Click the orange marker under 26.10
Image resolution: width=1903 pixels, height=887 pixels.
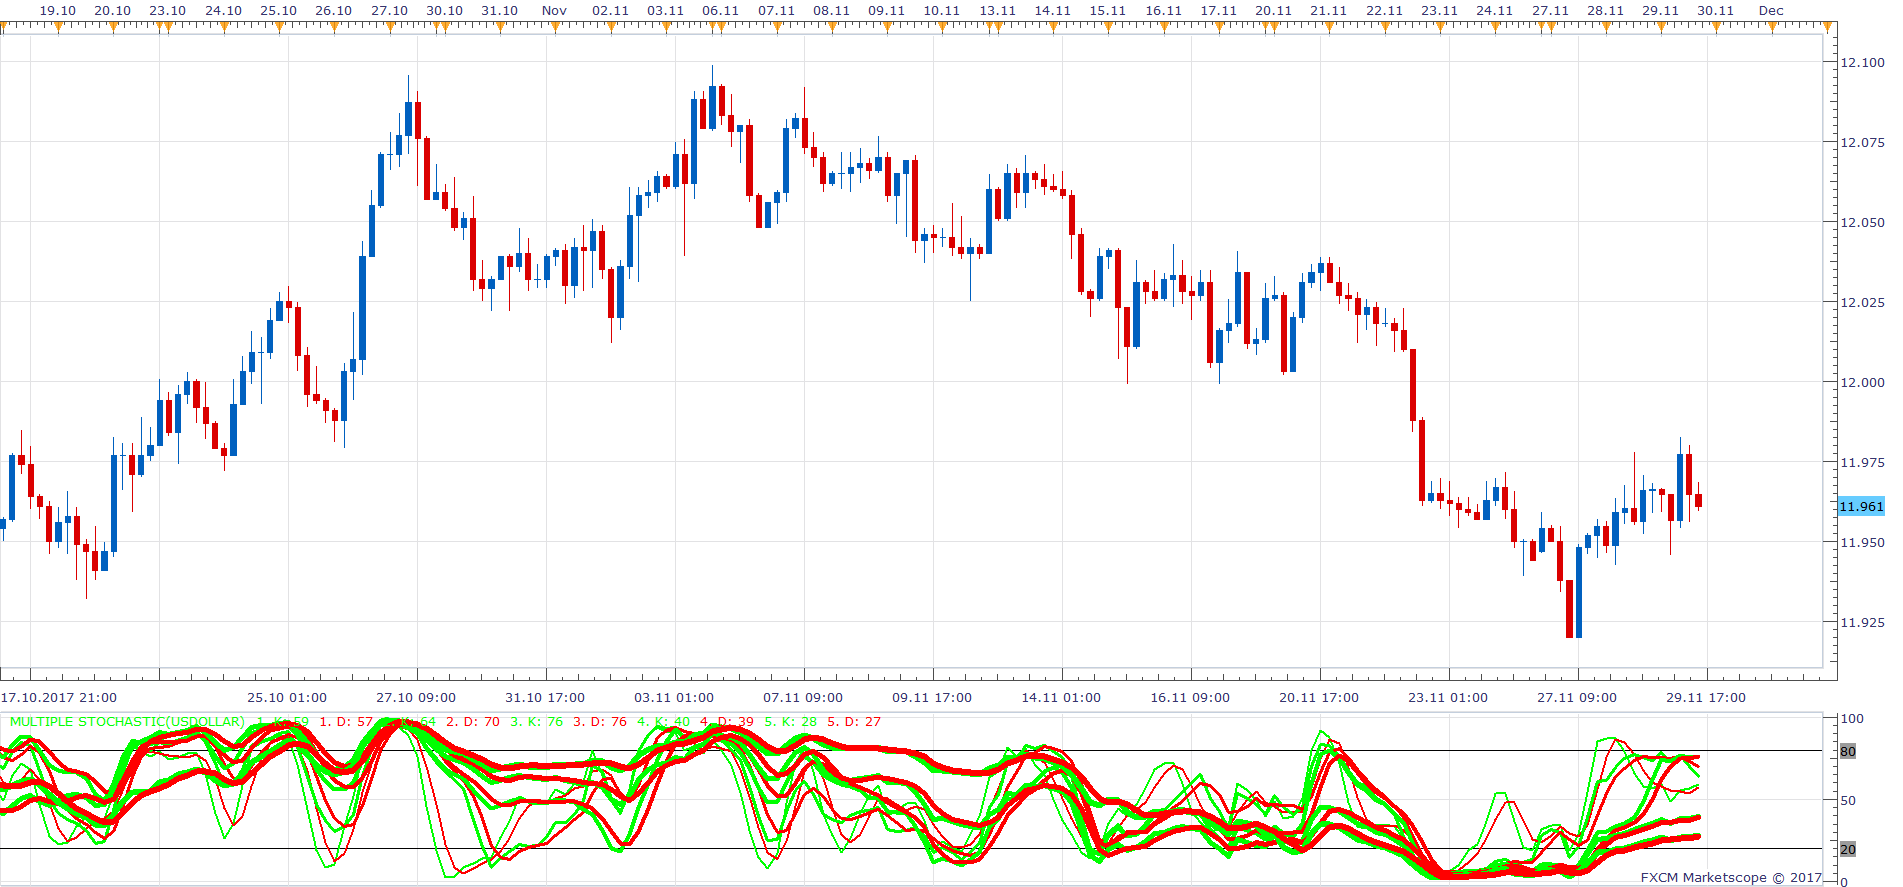coord(334,27)
